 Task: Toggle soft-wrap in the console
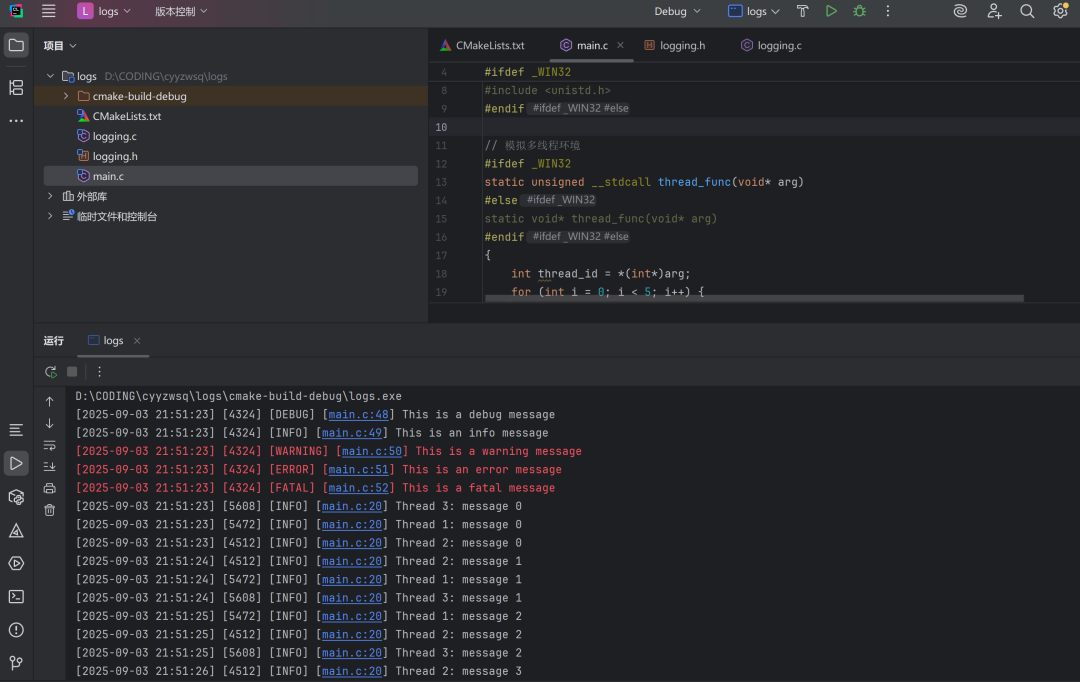pos(50,445)
